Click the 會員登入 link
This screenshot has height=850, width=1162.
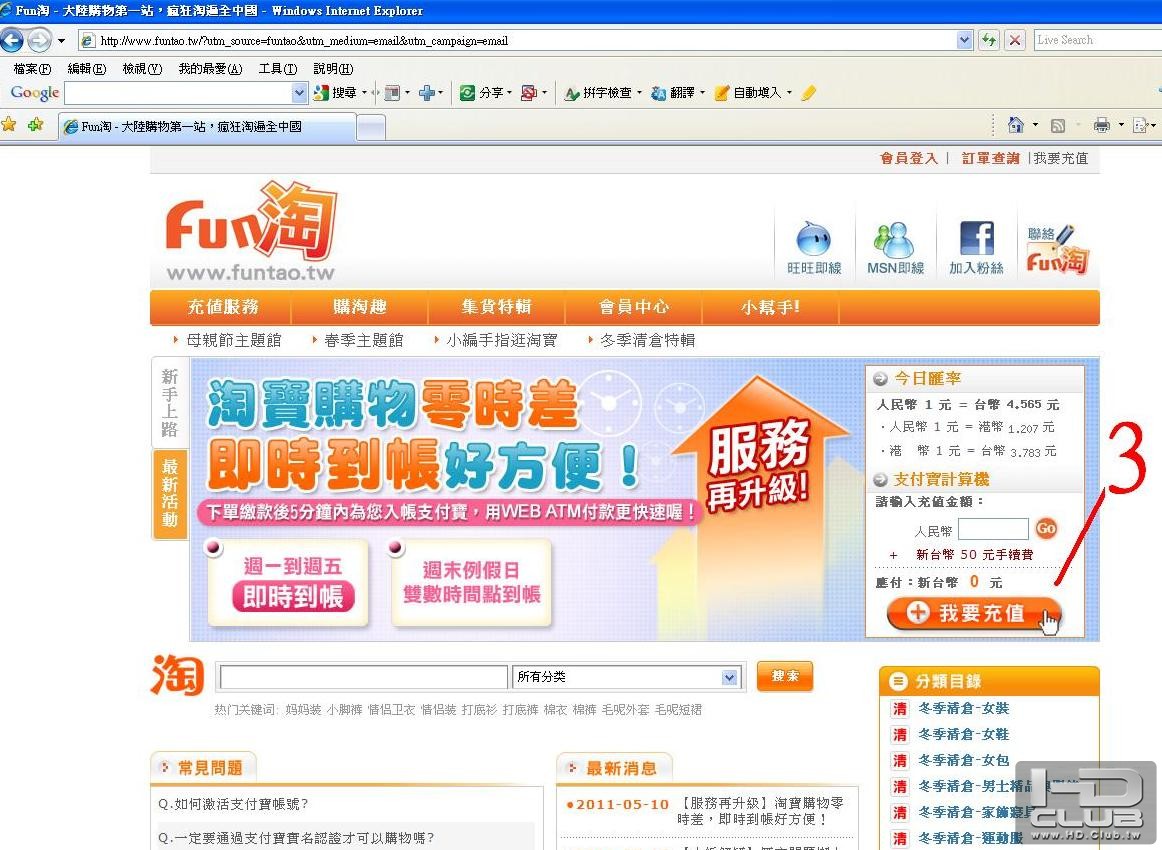point(909,158)
